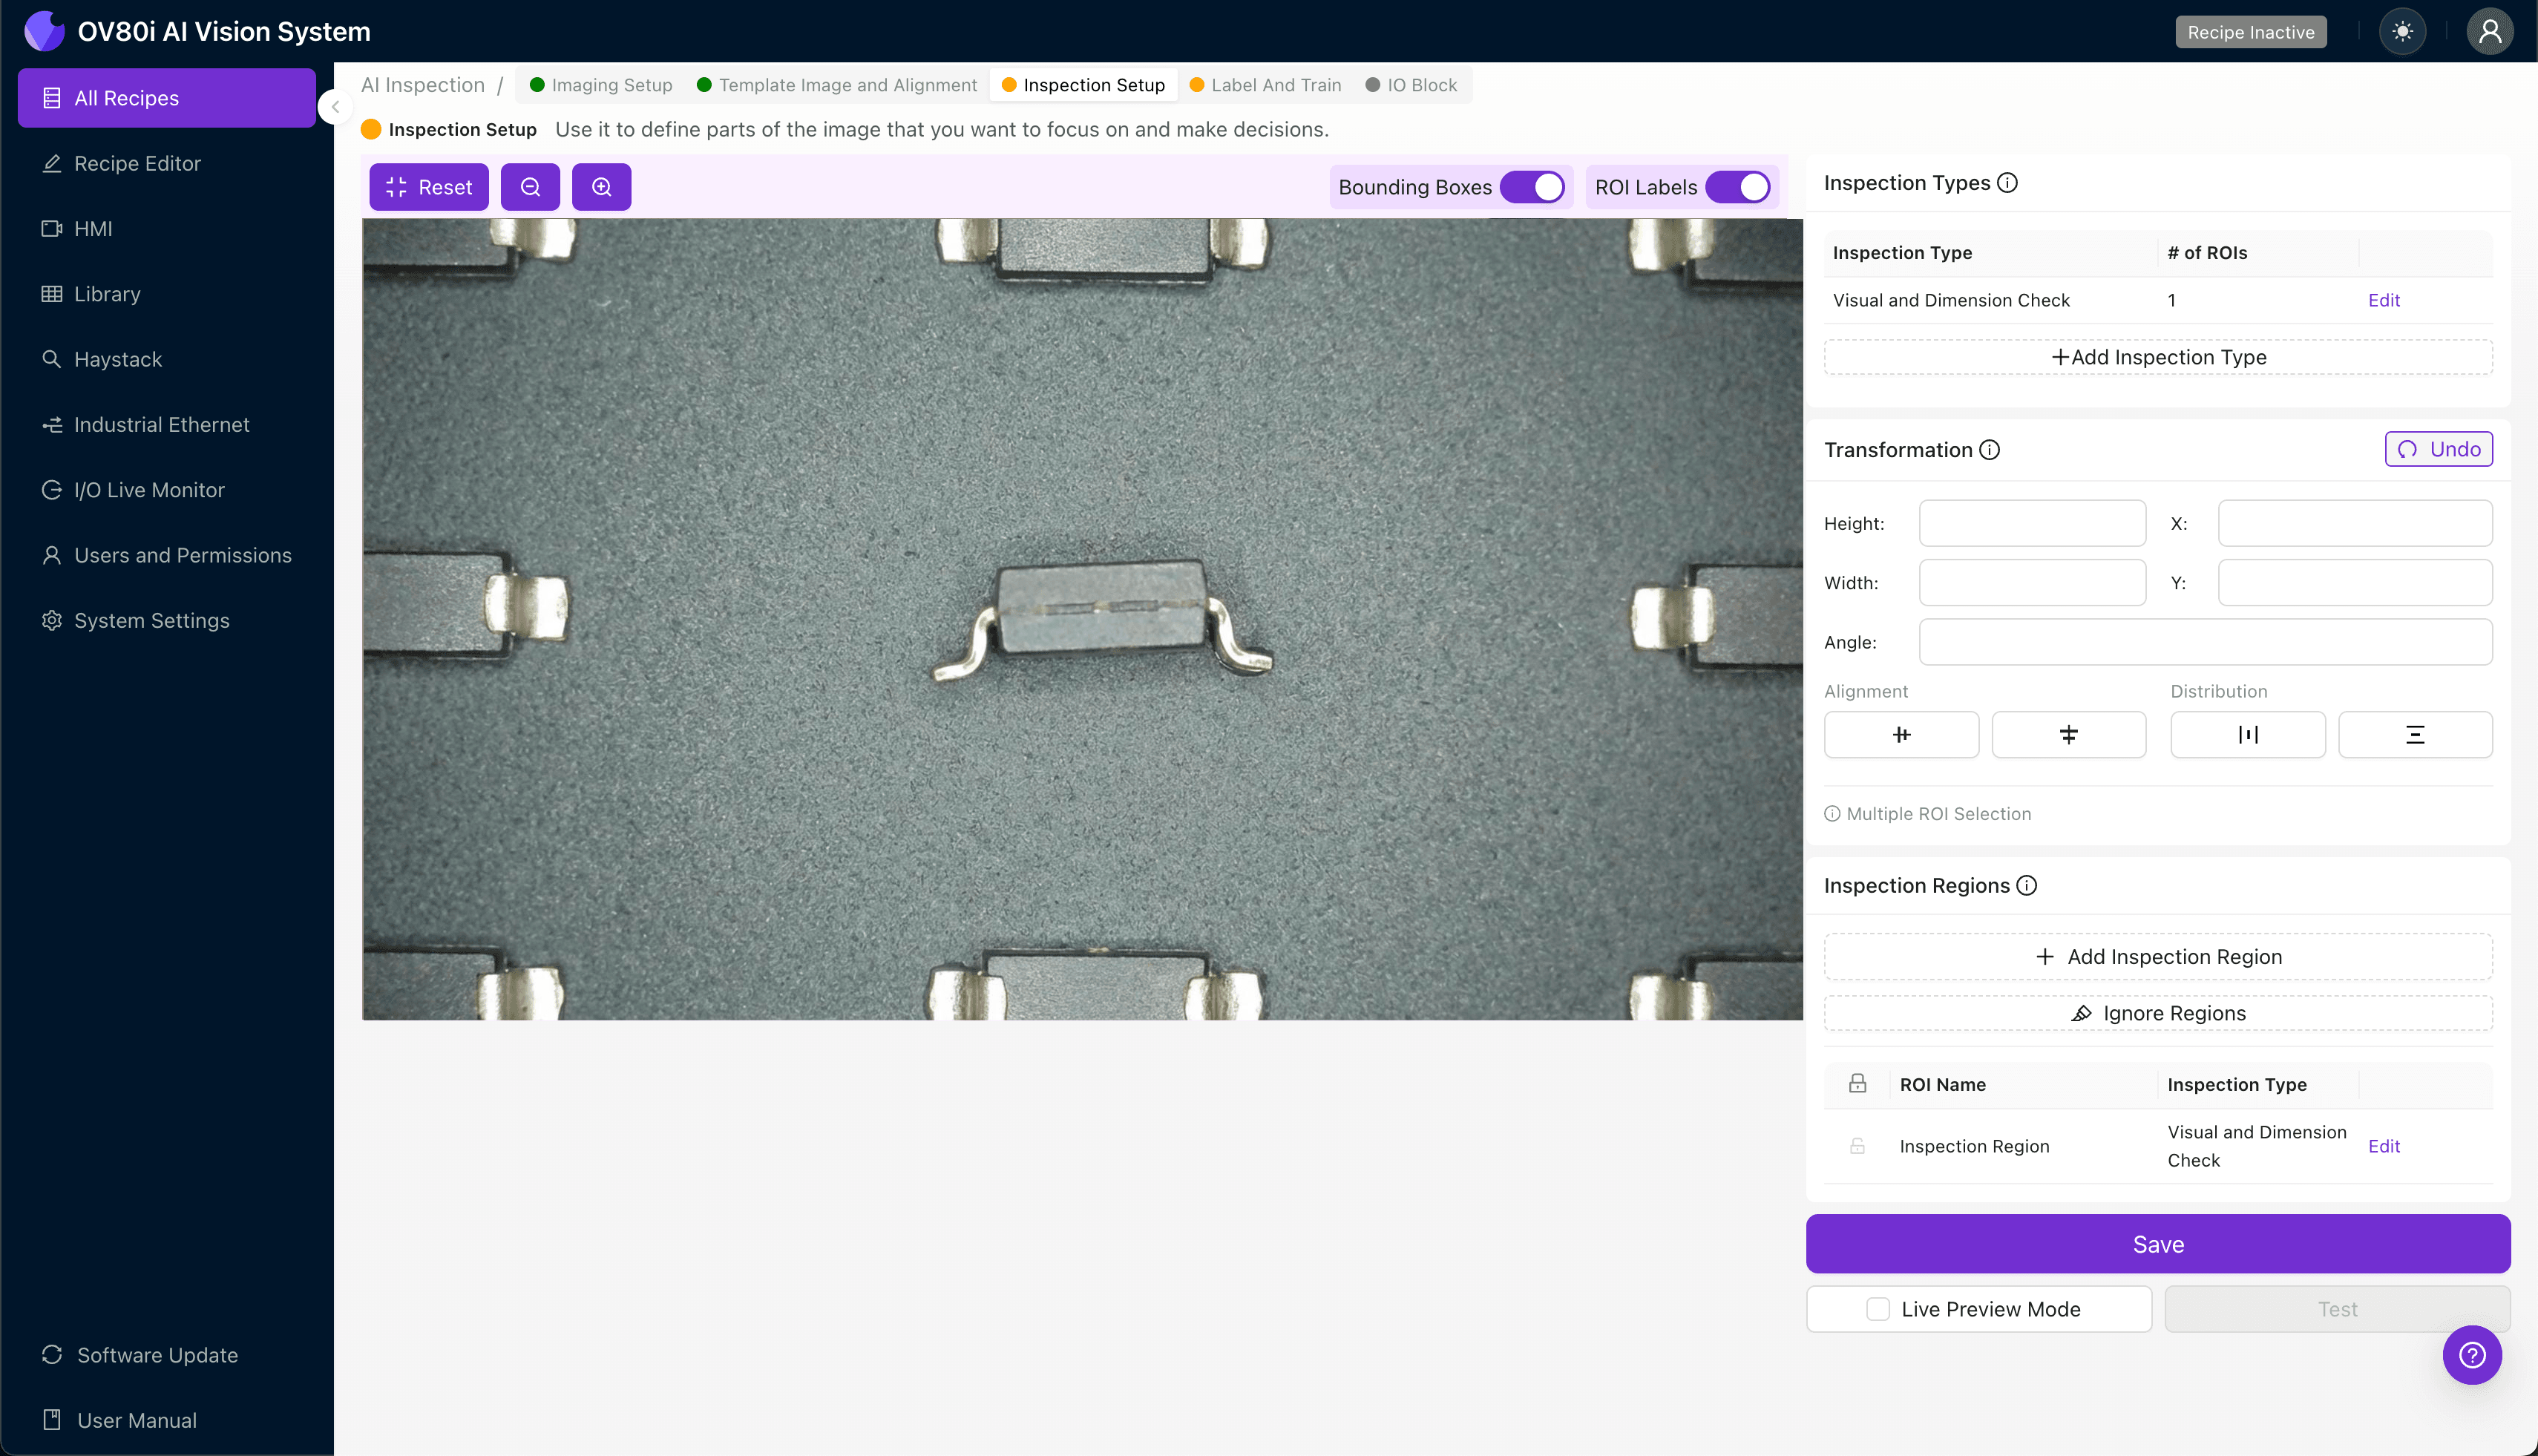Disable the ROI Labels toggle

(x=1737, y=187)
